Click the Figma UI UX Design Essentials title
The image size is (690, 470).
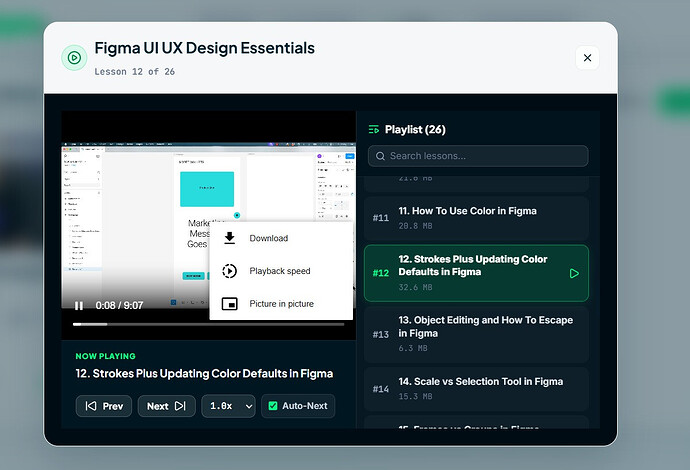(x=205, y=48)
